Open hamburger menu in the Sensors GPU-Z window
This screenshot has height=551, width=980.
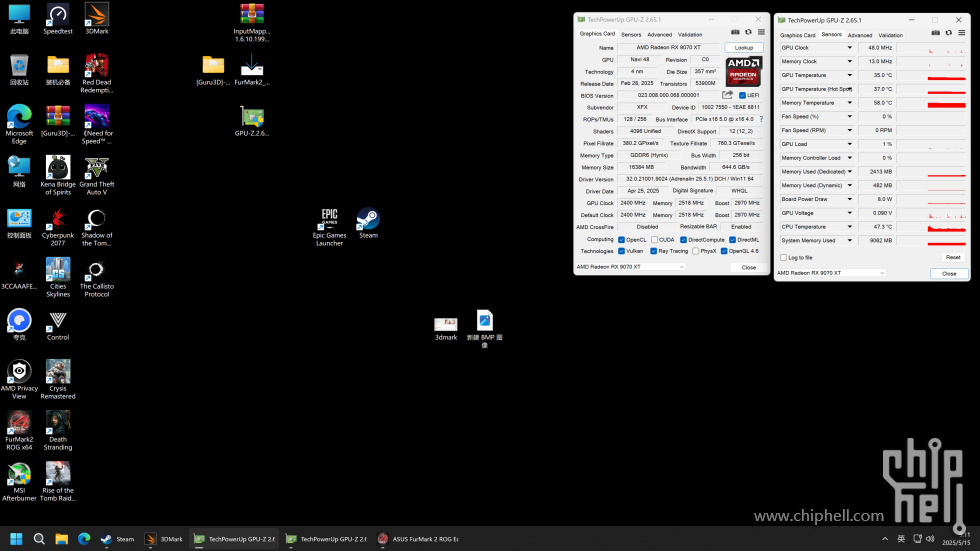tap(962, 32)
